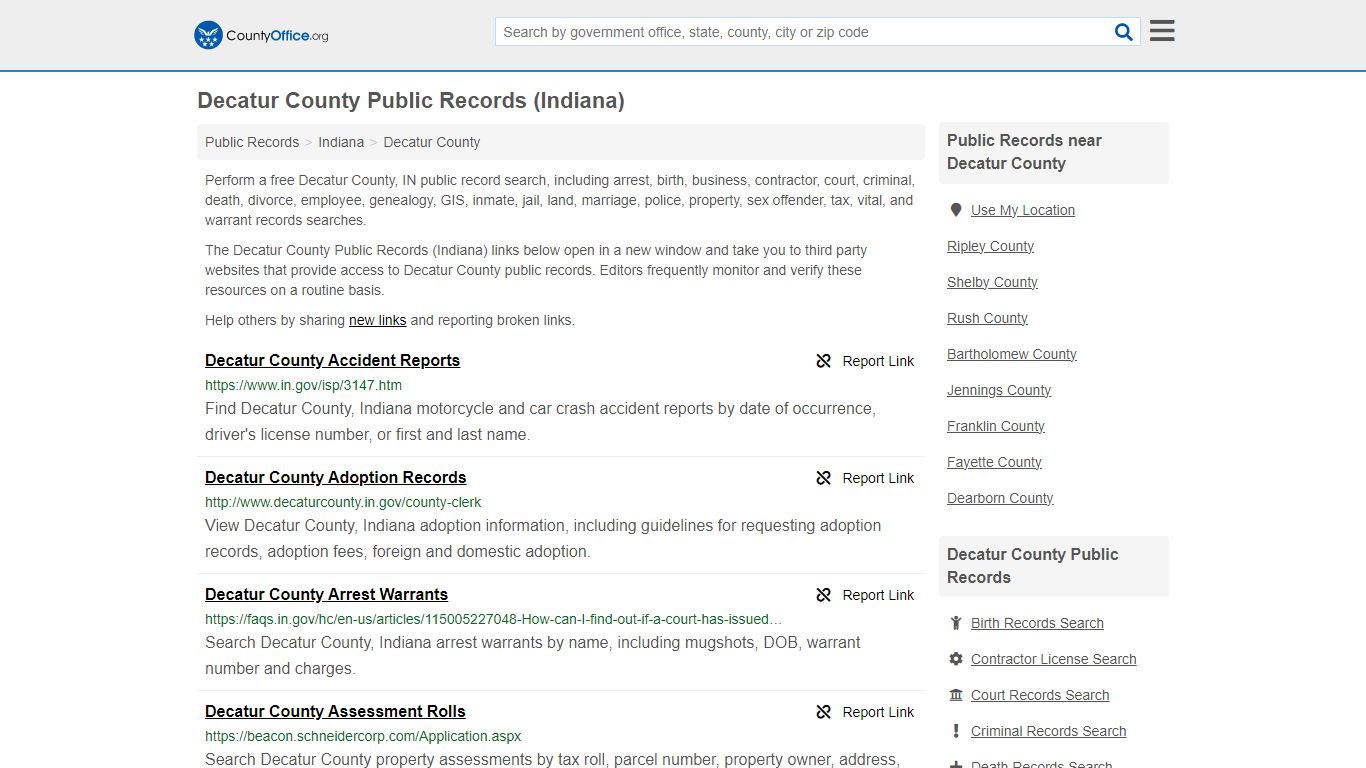Go to Public Records breadcrumb
The image size is (1366, 768).
[x=252, y=142]
